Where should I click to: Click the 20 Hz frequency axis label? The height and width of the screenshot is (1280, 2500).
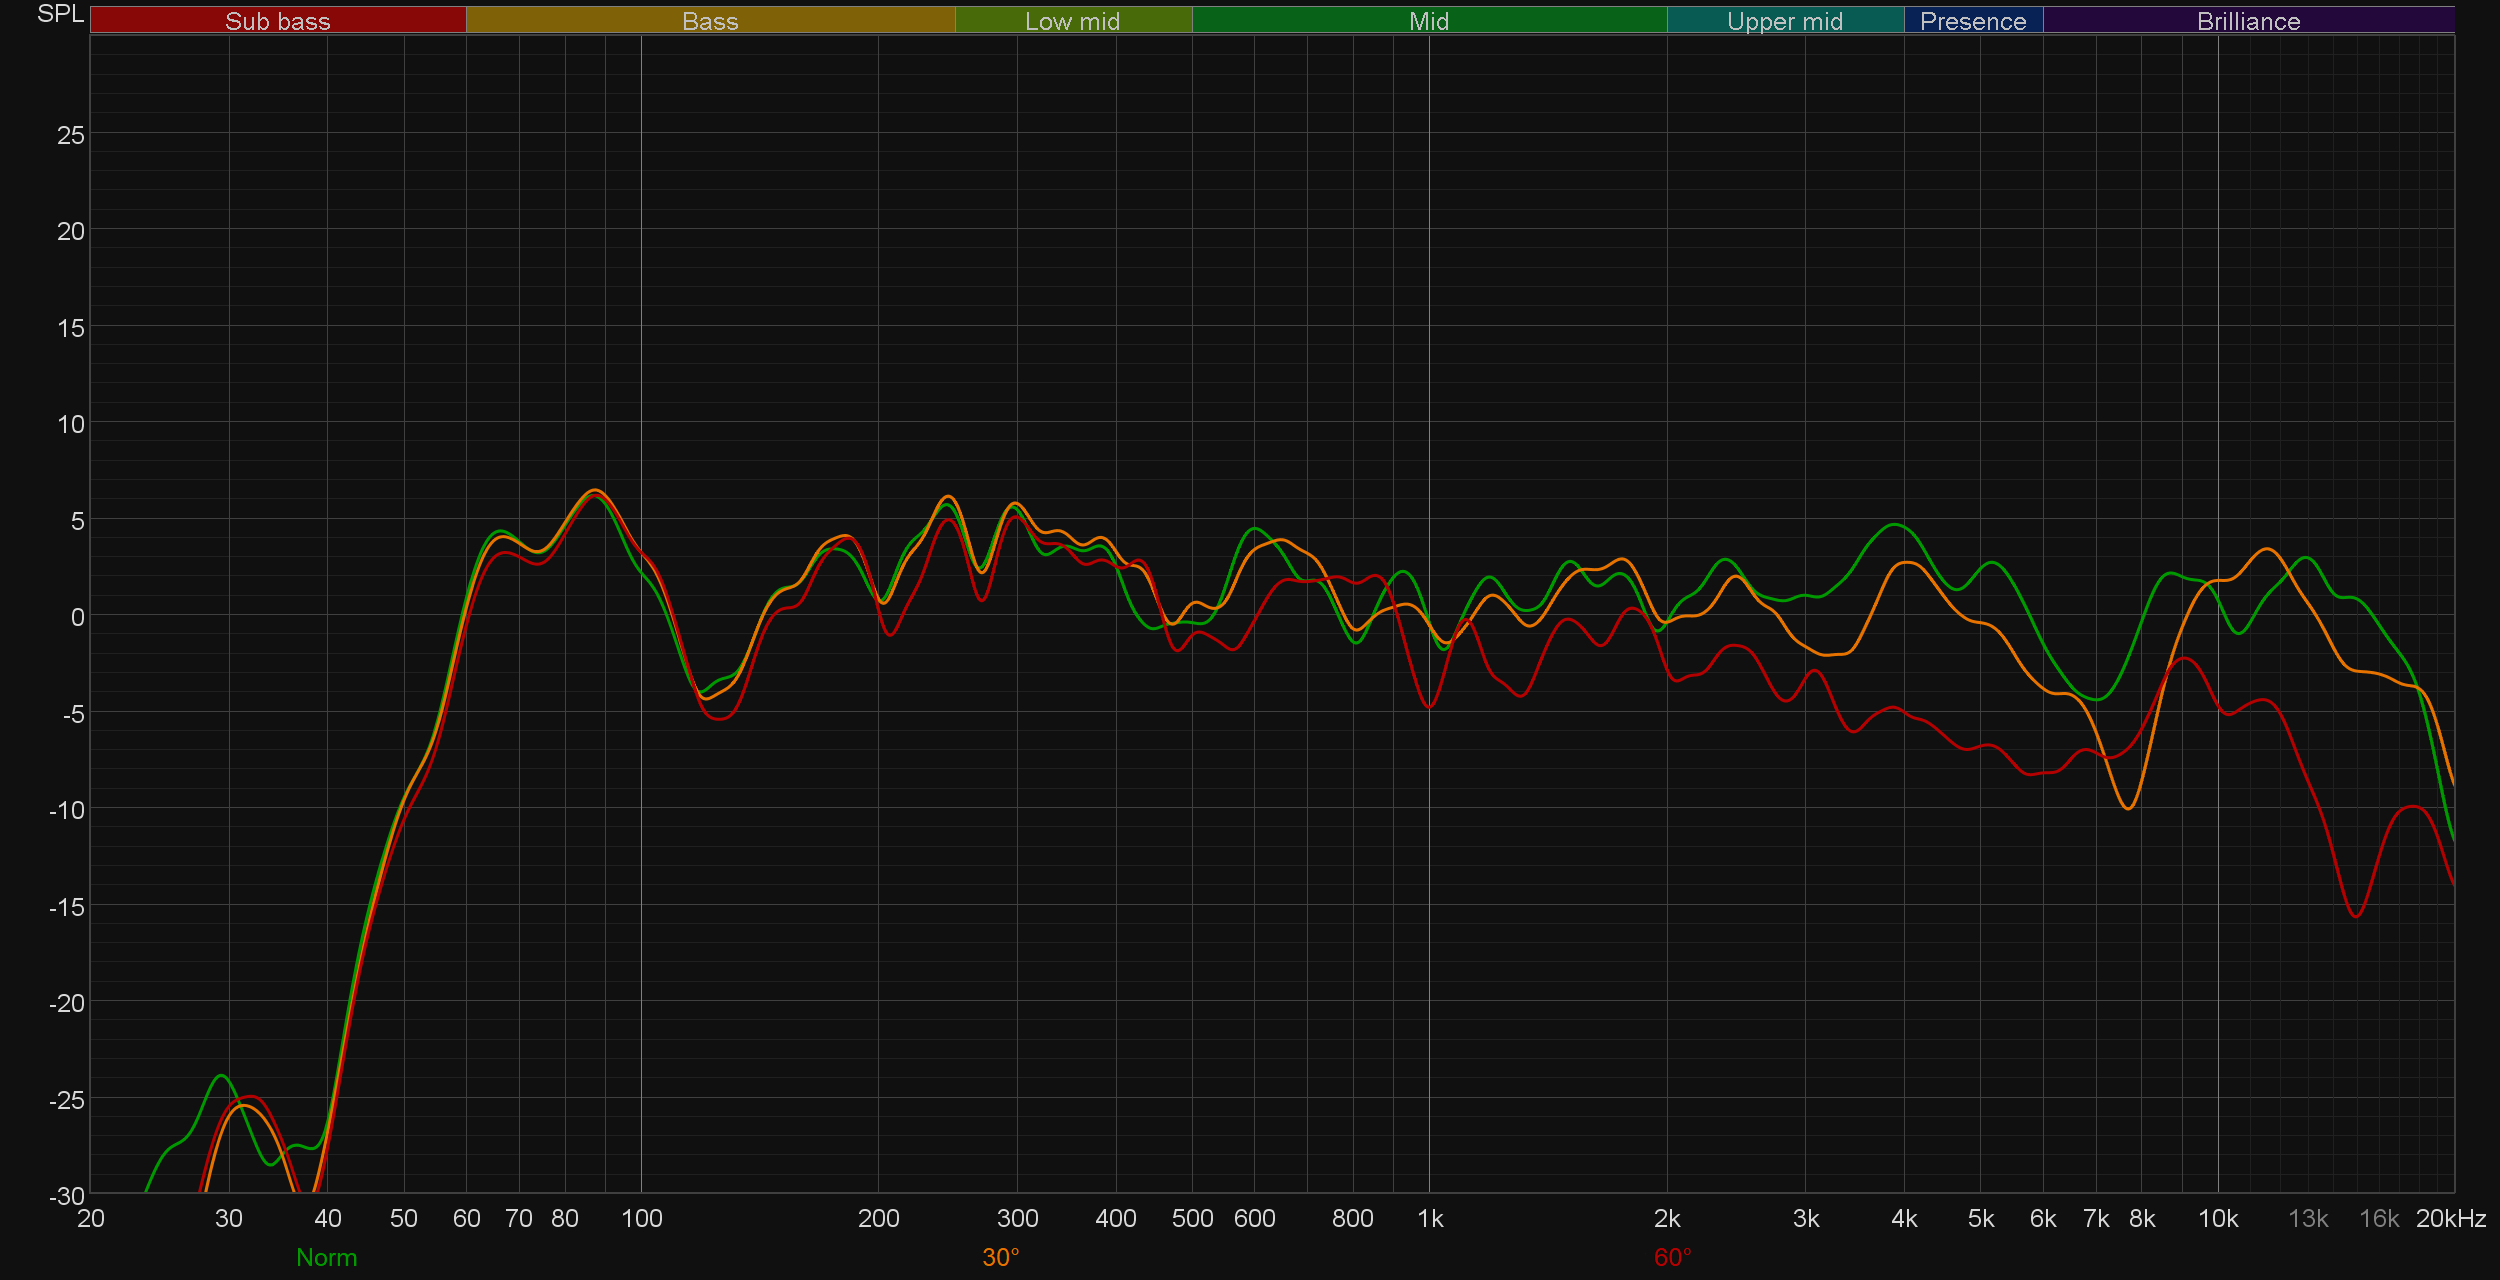pos(91,1218)
